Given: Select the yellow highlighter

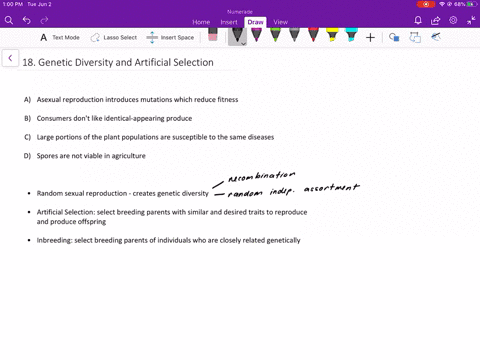Looking at the screenshot, I should coord(332,35).
